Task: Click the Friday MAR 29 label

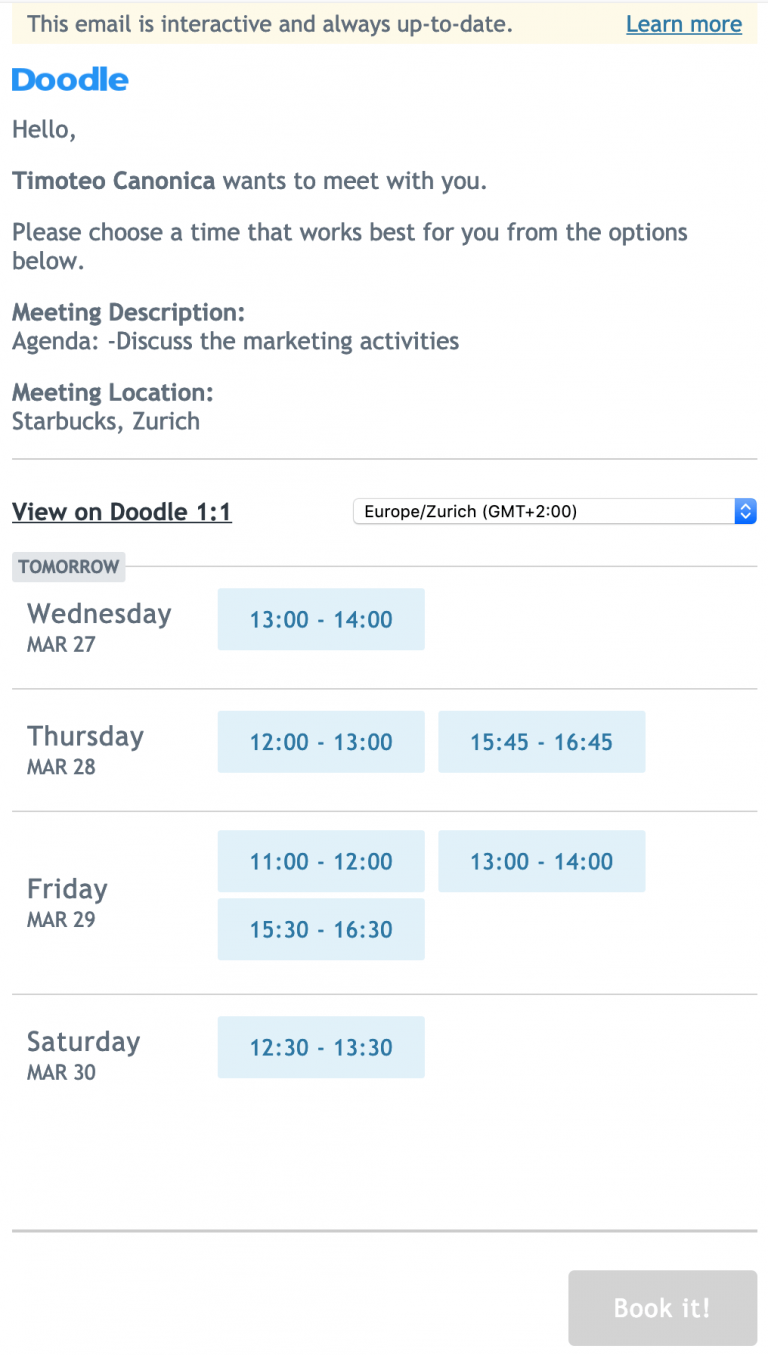Action: point(66,901)
